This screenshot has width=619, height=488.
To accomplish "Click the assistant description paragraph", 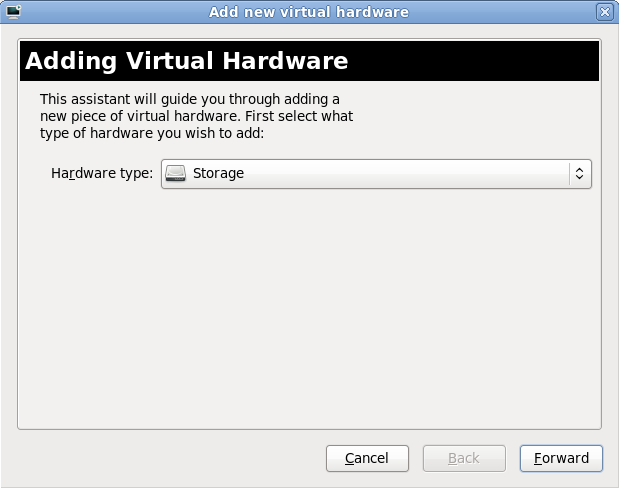I will pos(196,116).
